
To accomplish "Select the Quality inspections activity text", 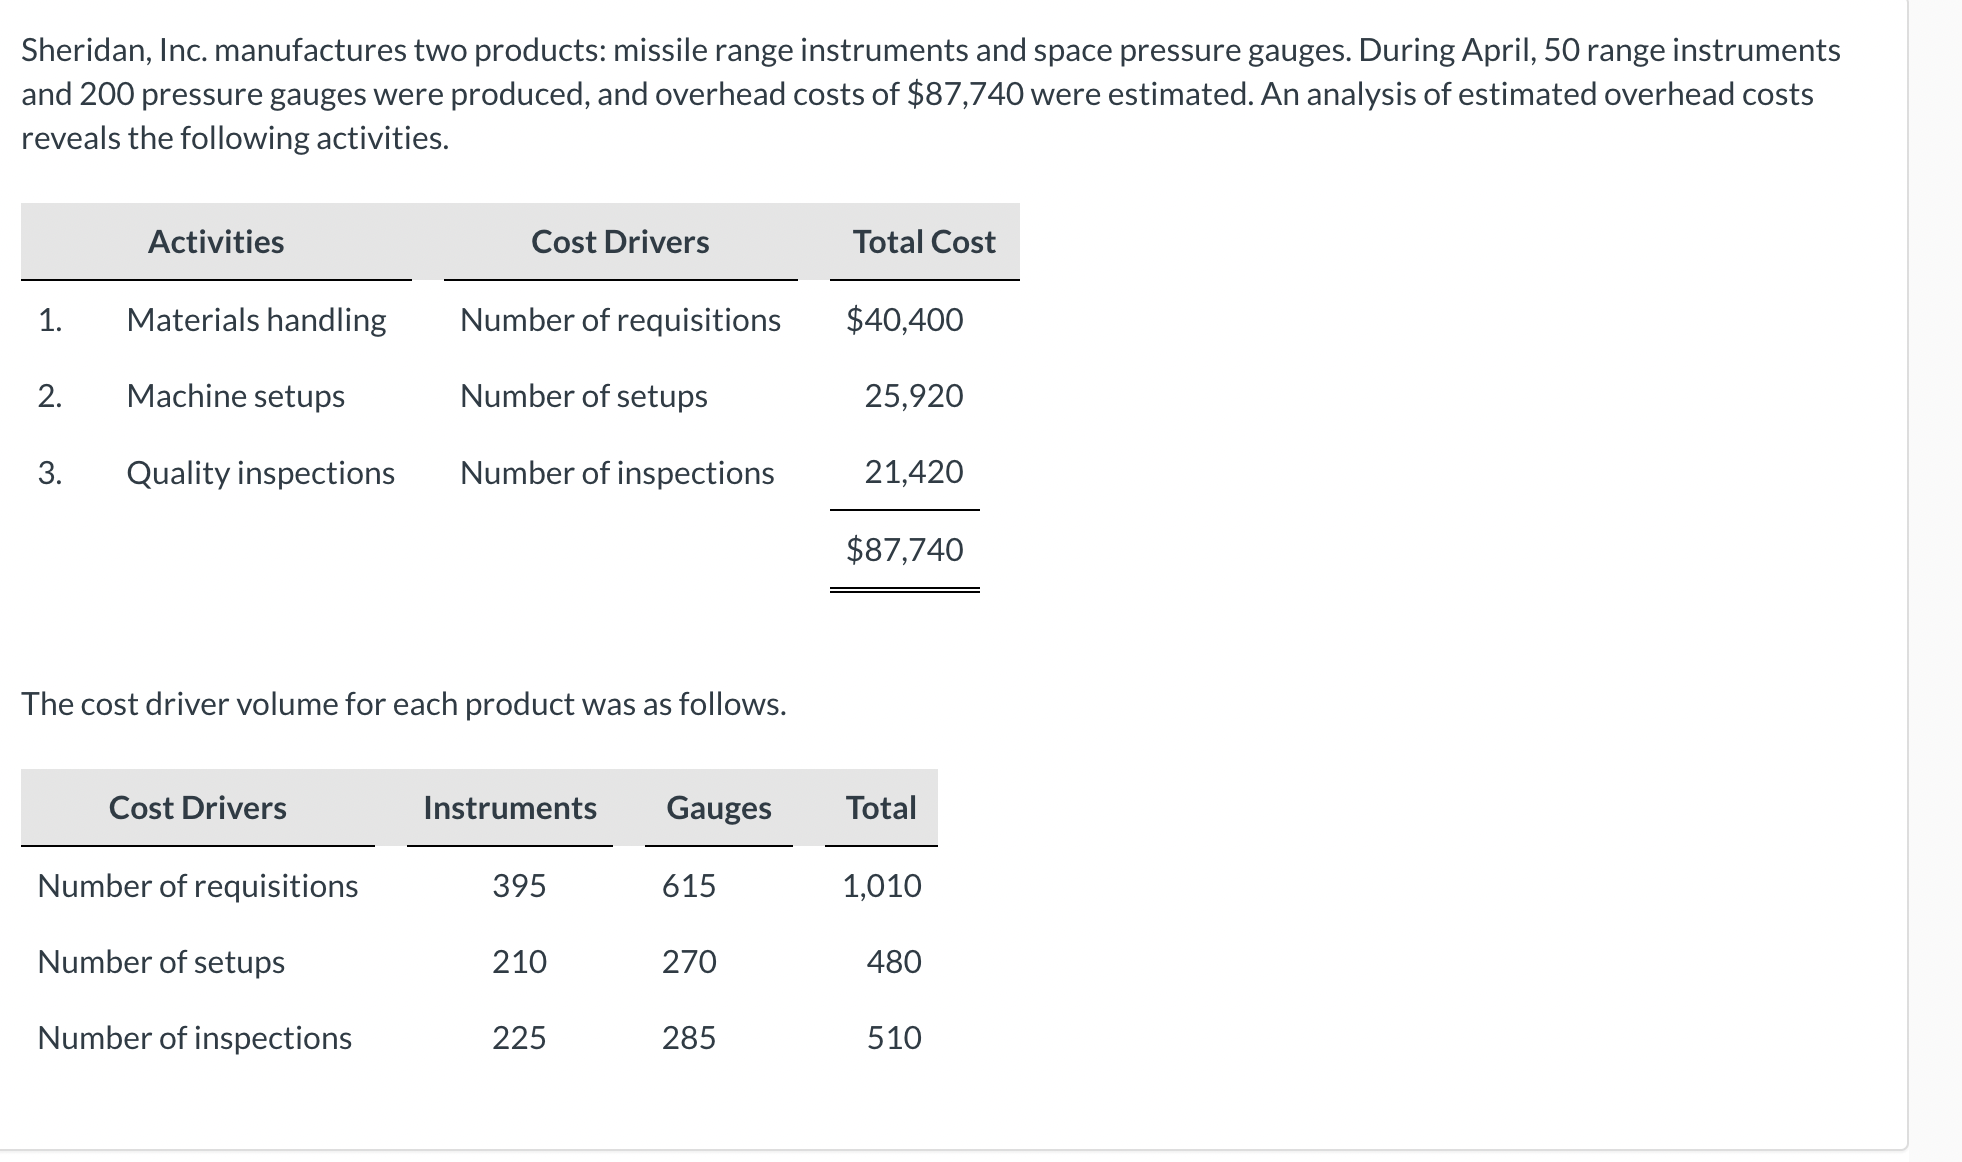I will click(260, 473).
